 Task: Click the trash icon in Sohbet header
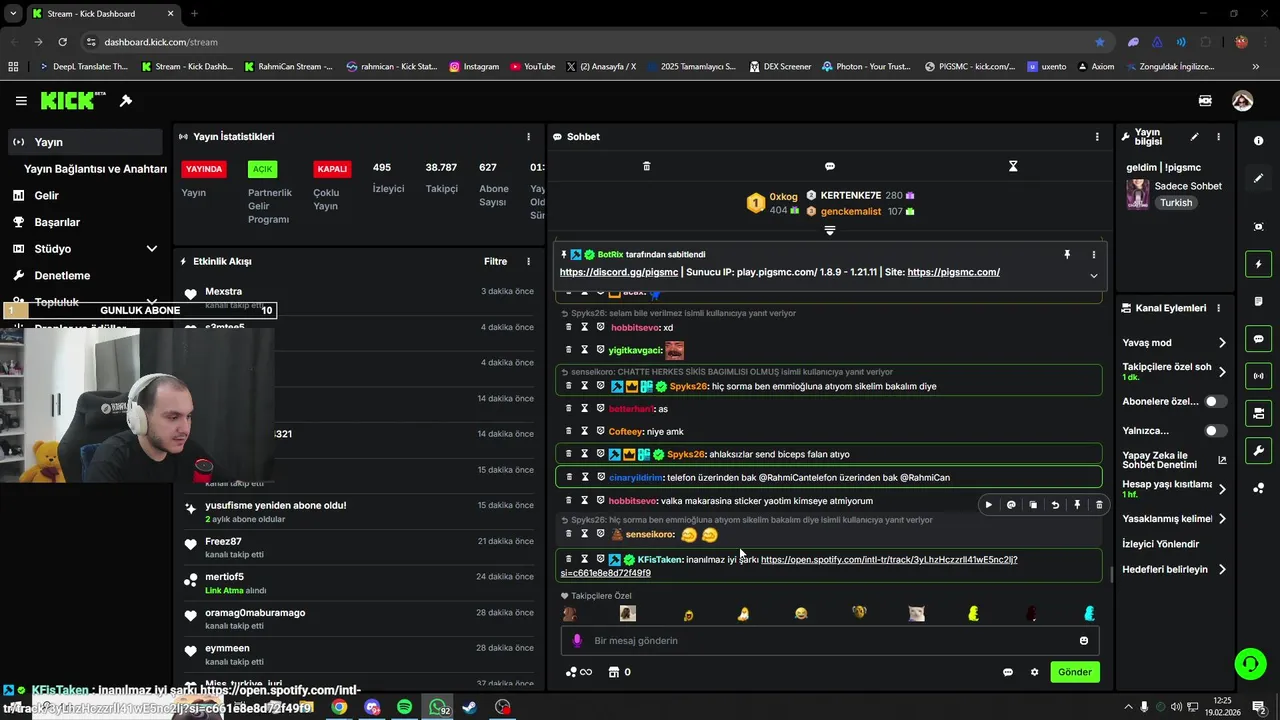646,166
